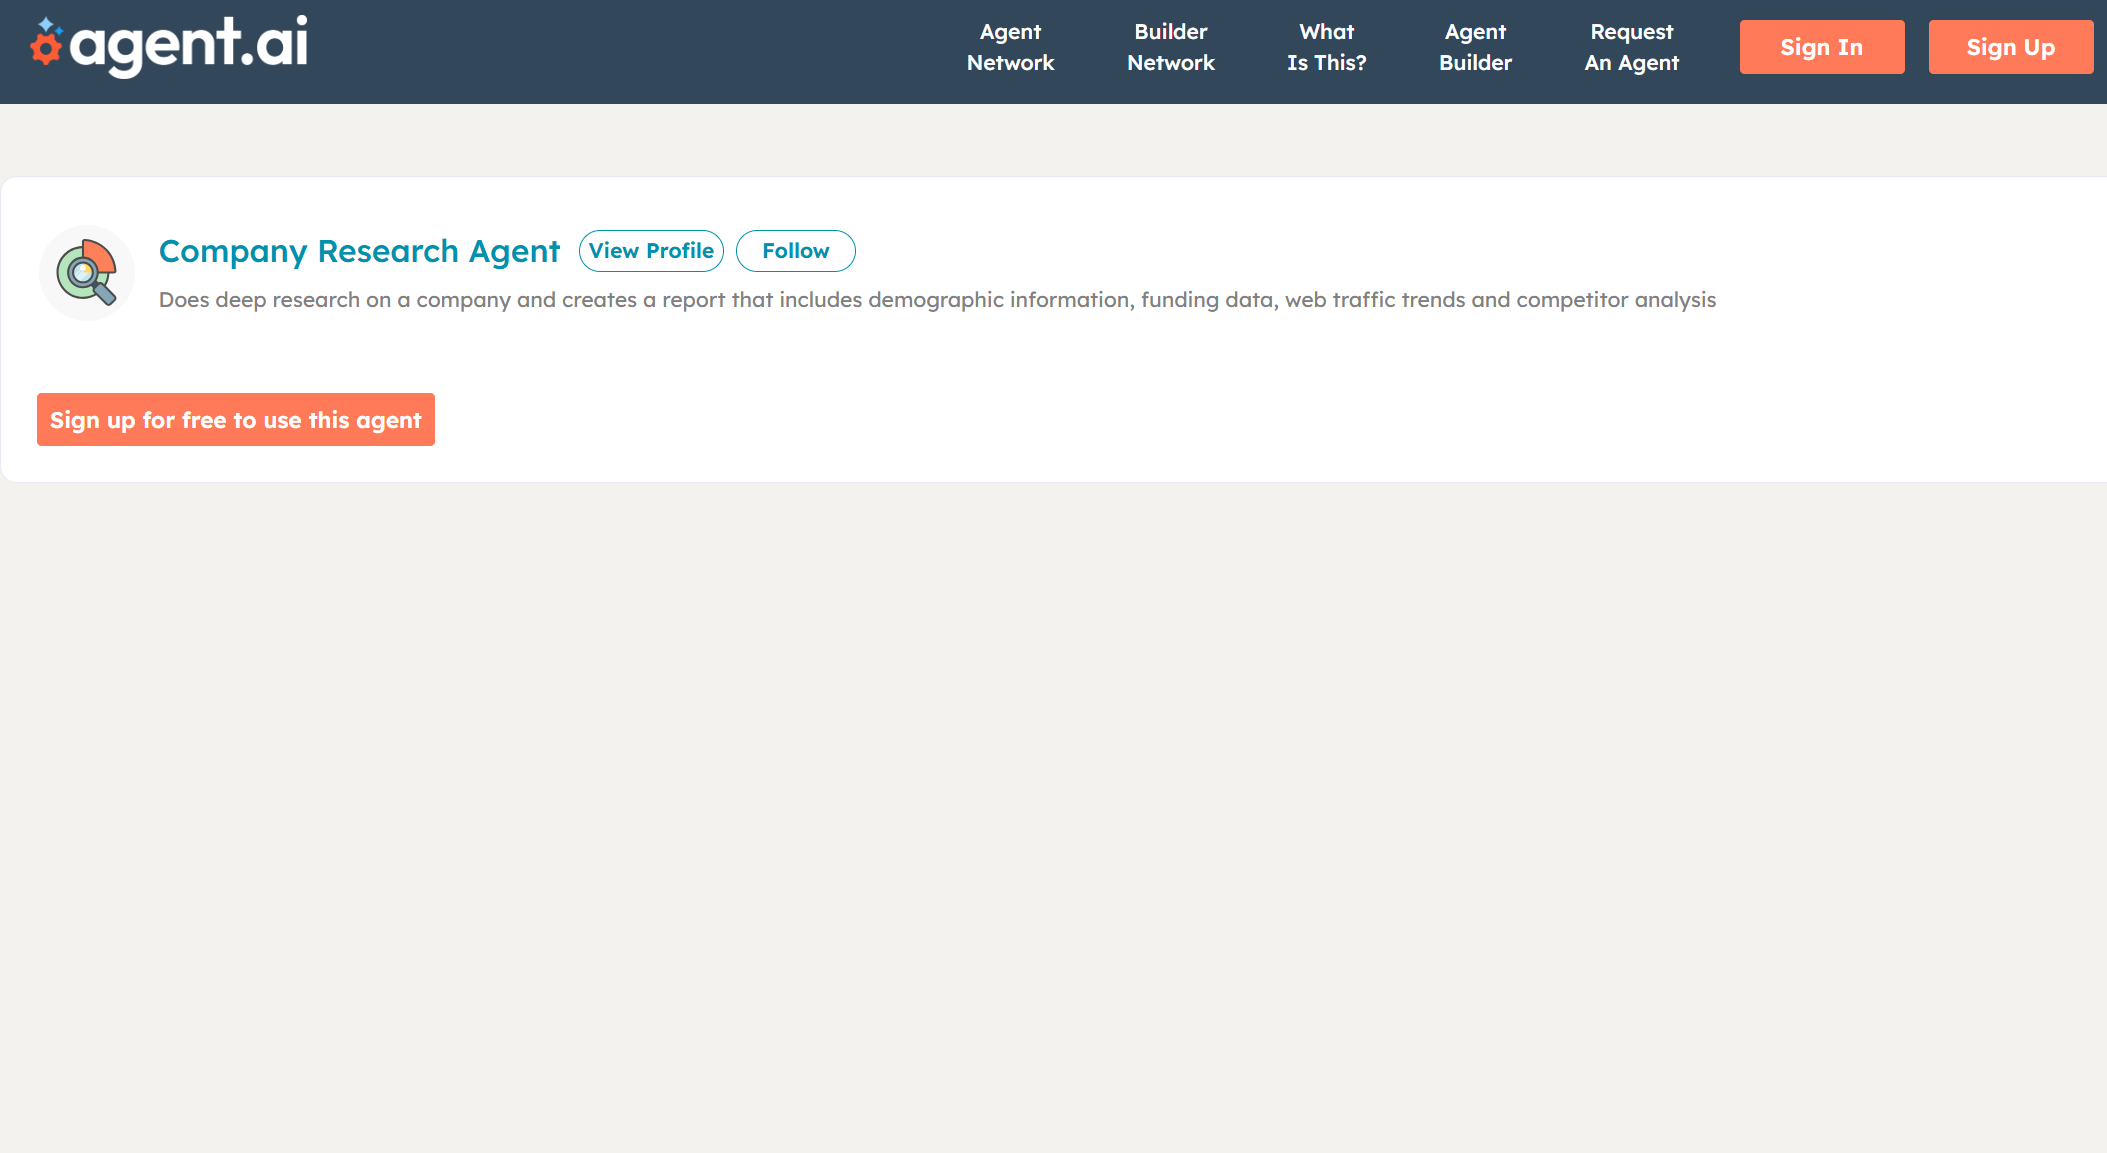Click the Follow pill-shaped button

pos(795,250)
